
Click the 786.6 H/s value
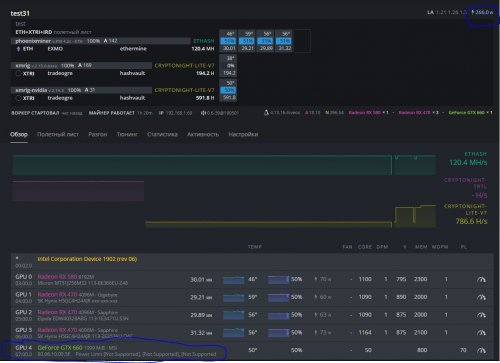(471, 221)
